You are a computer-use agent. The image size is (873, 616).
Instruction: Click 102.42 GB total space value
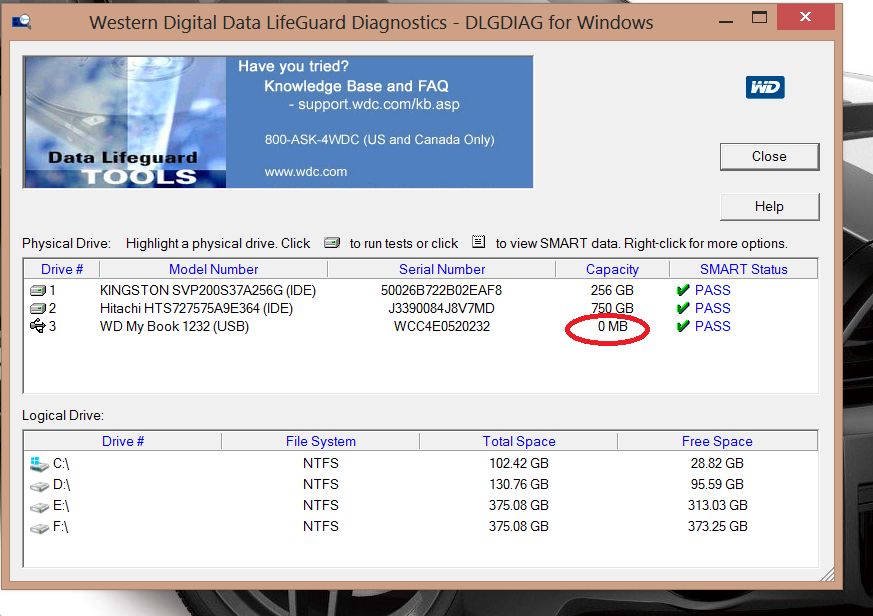point(518,463)
